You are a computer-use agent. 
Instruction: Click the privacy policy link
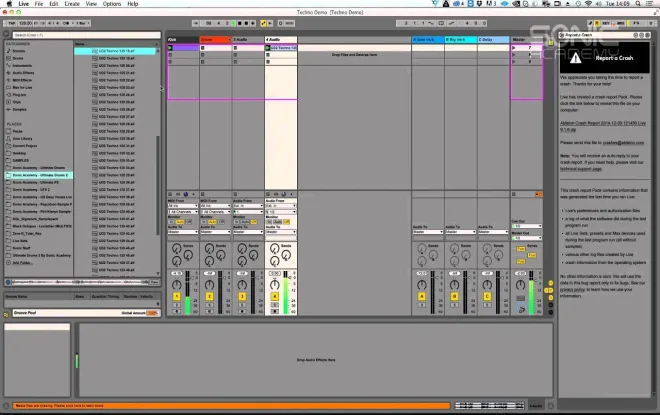point(572,290)
